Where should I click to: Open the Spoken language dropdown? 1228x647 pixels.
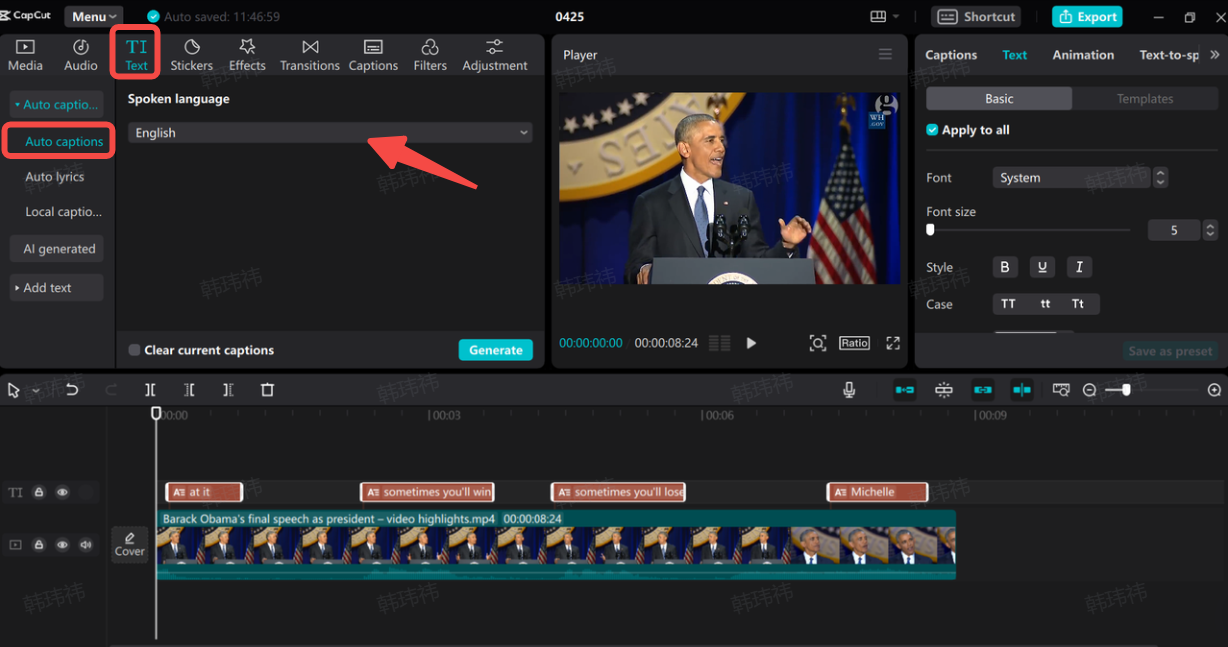pyautogui.click(x=330, y=133)
